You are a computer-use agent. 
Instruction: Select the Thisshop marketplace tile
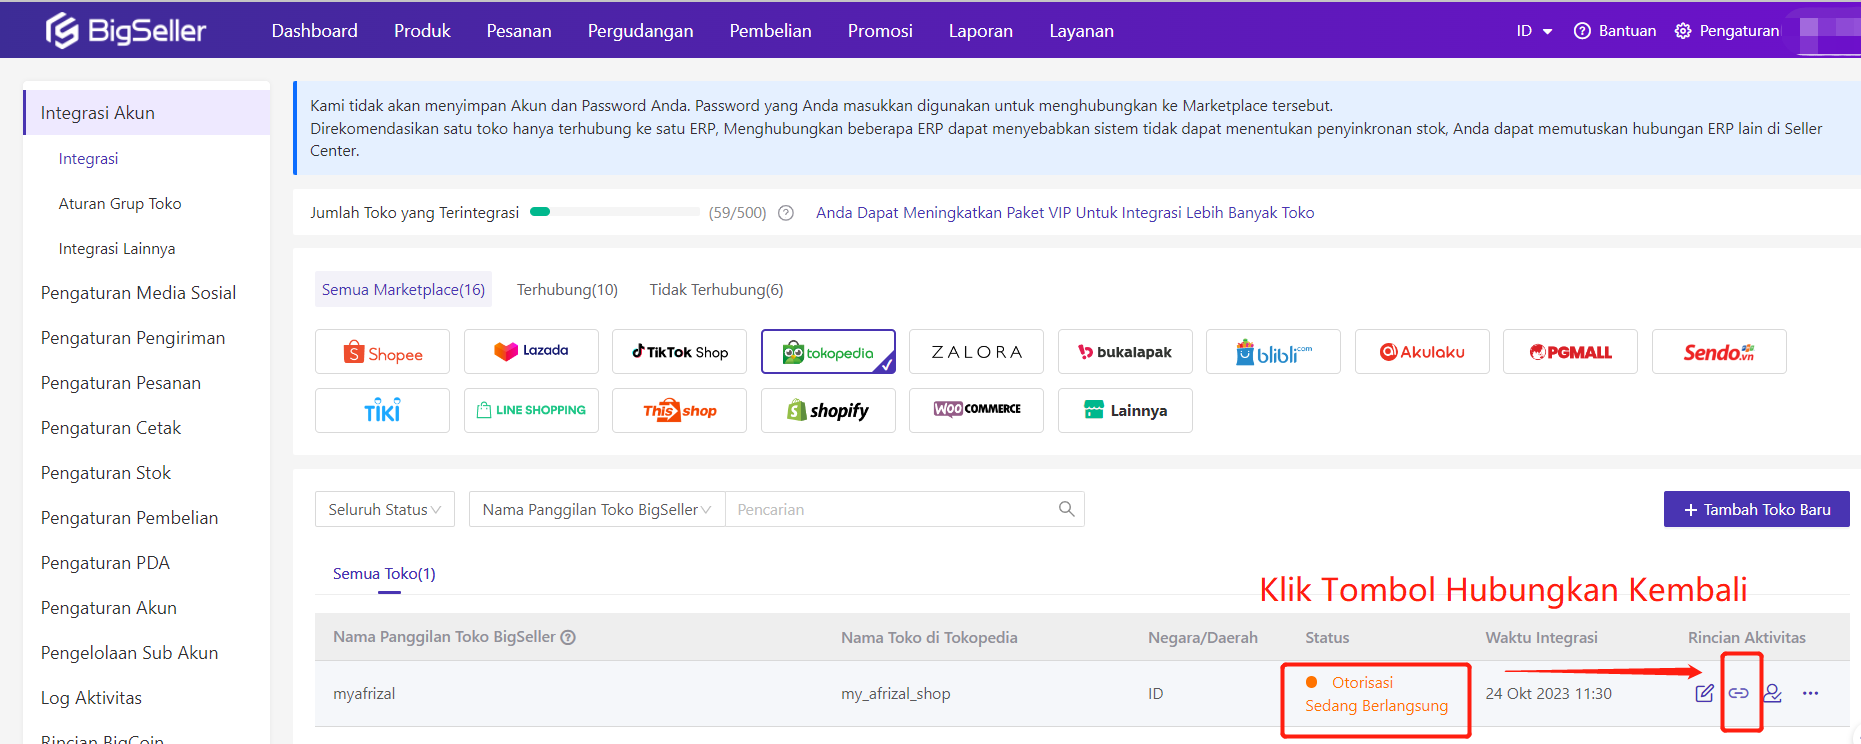(679, 411)
